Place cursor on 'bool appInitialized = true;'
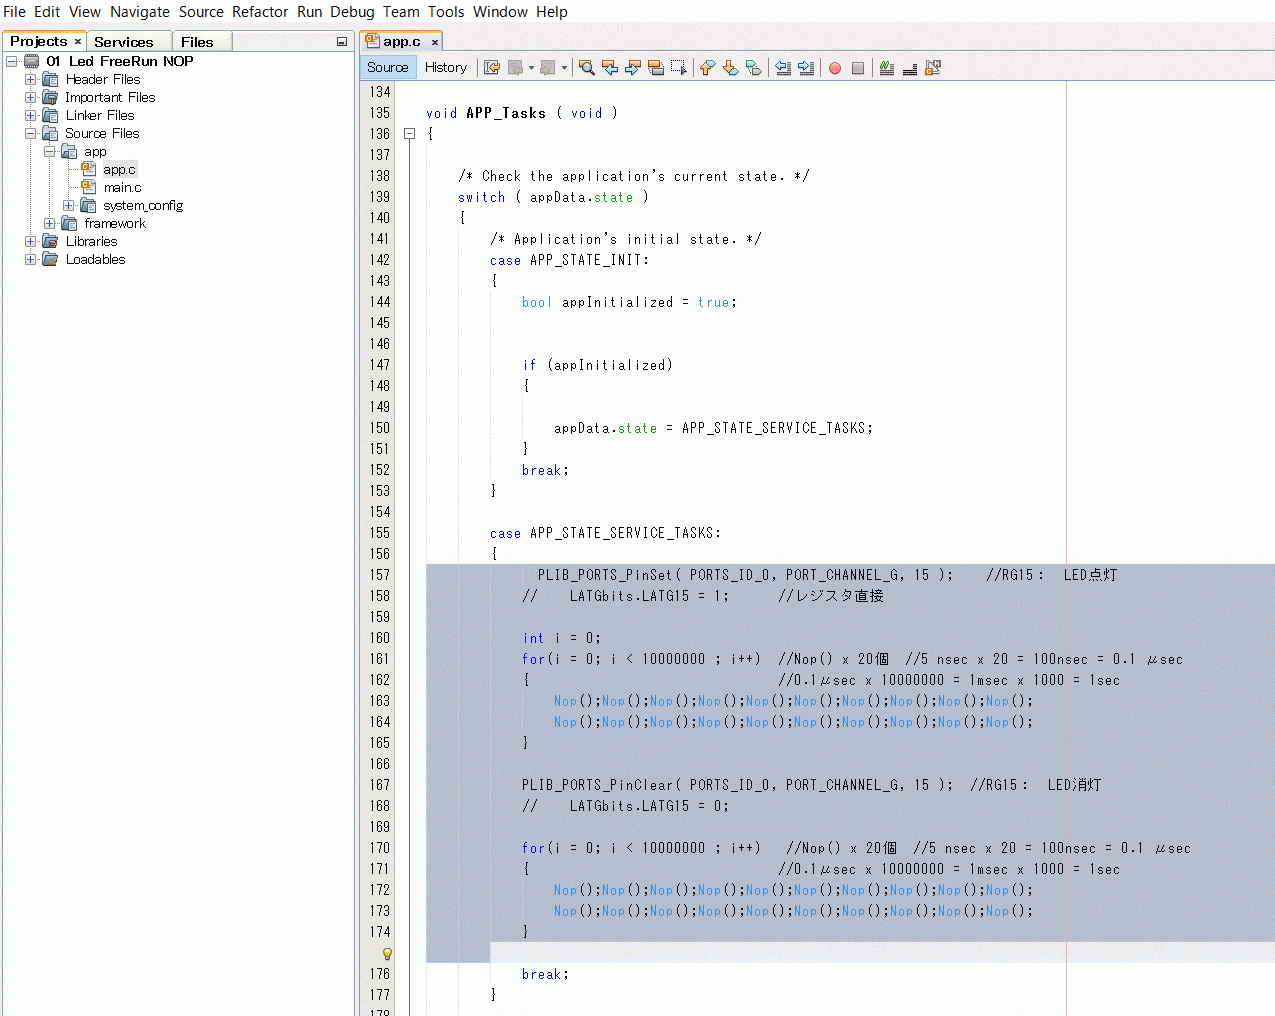1275x1016 pixels. point(629,302)
